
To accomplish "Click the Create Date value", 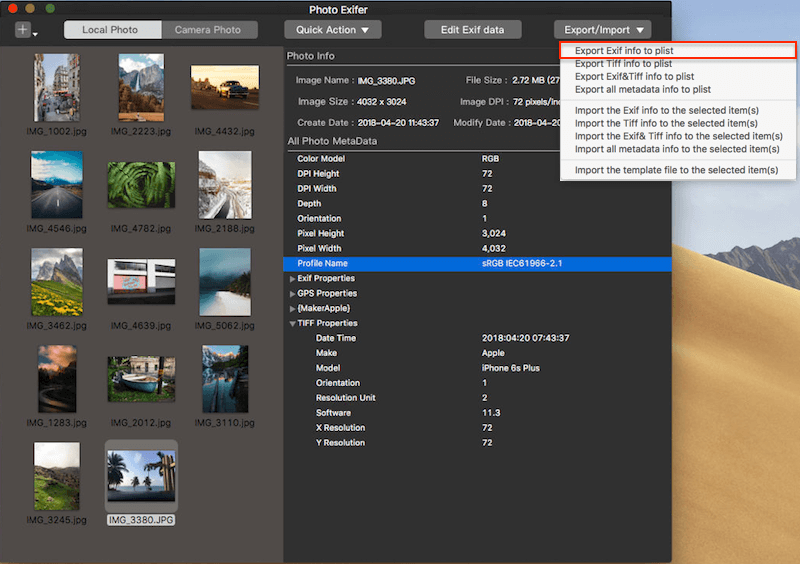I will tap(398, 122).
